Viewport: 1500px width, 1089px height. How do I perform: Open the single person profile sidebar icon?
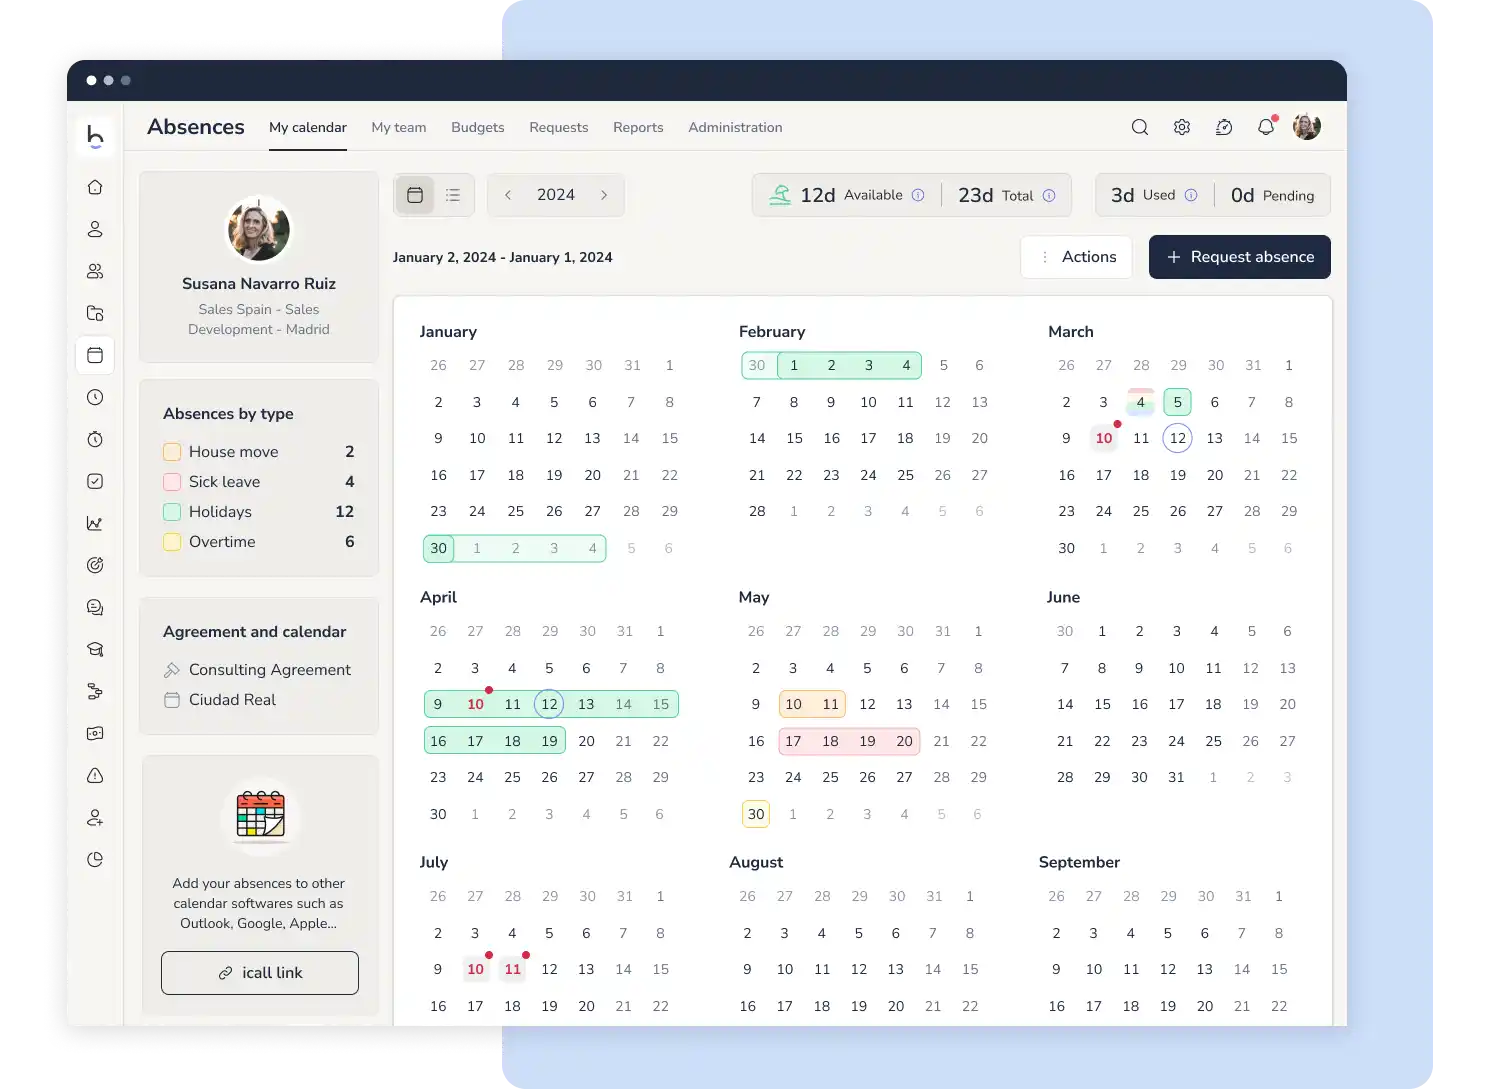point(95,229)
